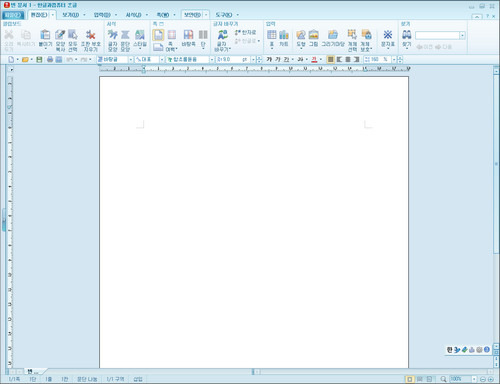The height and width of the screenshot is (384, 500).
Task: Click the Print icon in toolbar
Action: 50,59
